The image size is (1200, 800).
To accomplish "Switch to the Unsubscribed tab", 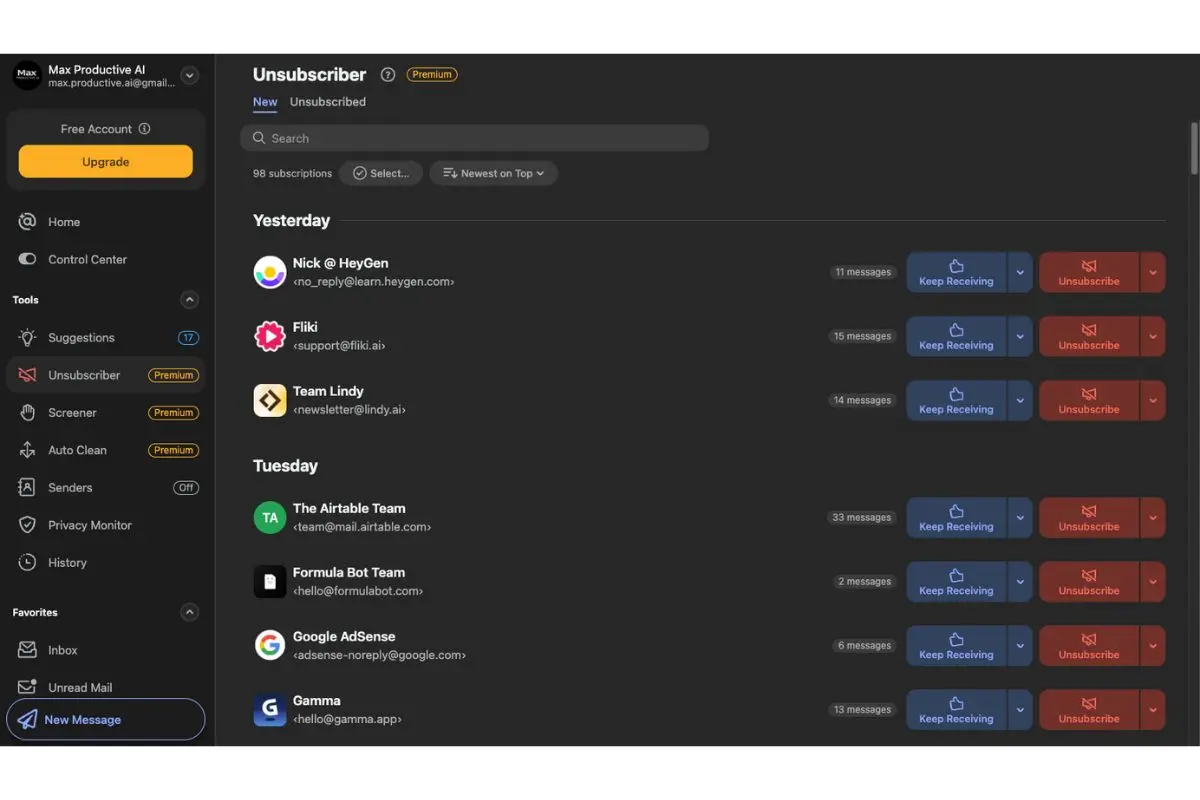I will tap(328, 102).
